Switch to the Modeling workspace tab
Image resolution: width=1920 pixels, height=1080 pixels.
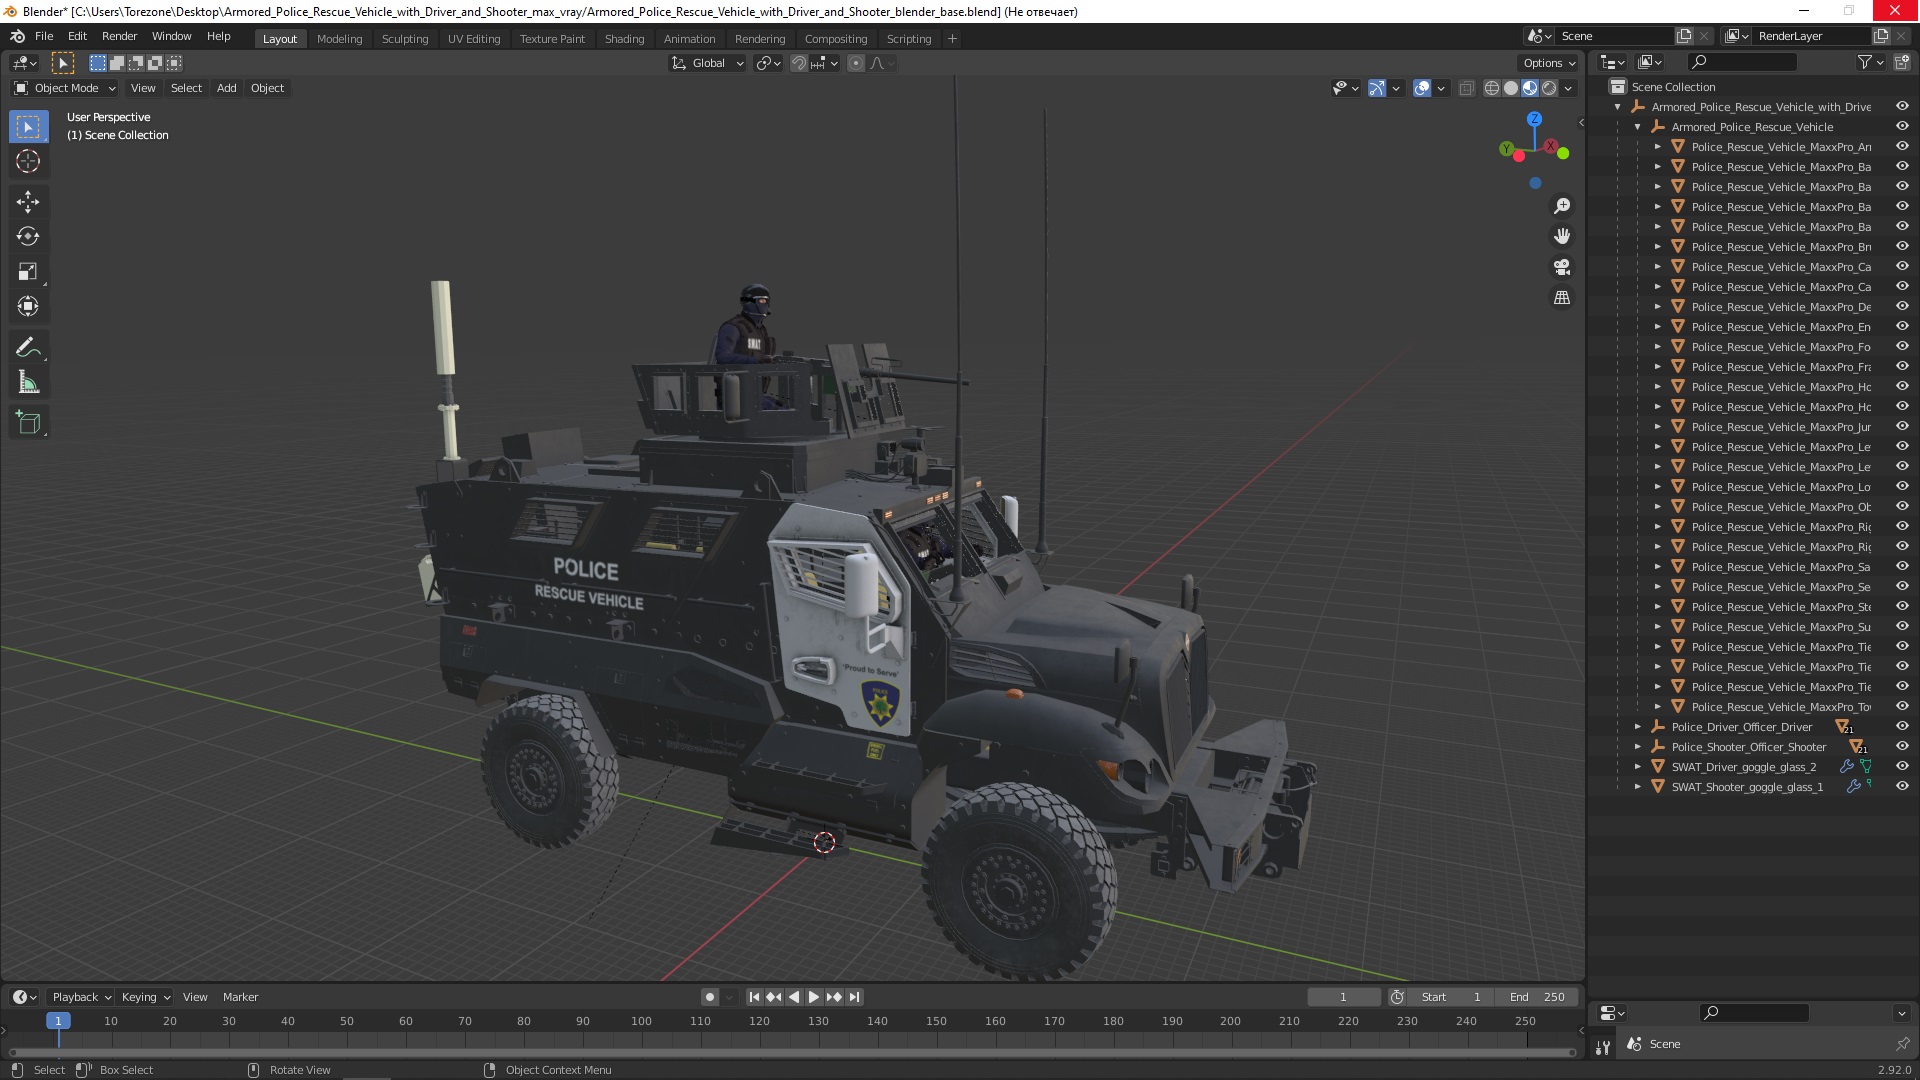pos(339,39)
